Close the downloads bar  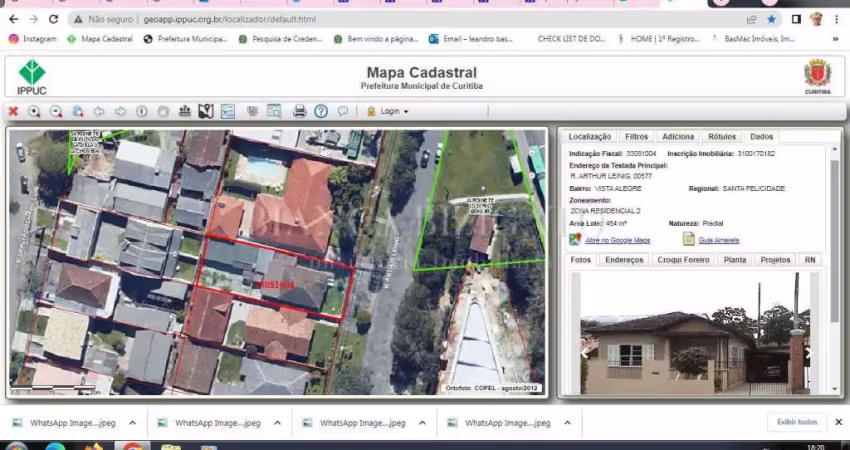click(x=838, y=422)
